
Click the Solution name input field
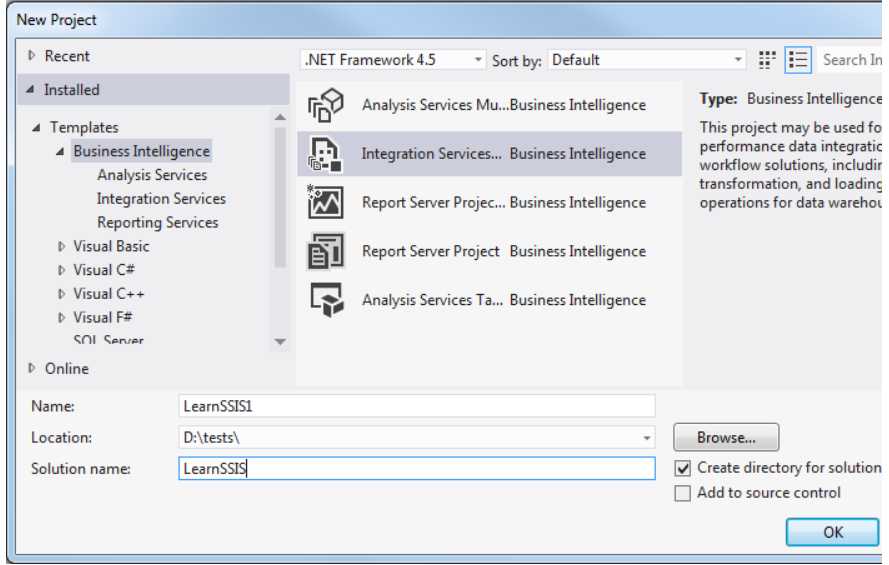[417, 469]
